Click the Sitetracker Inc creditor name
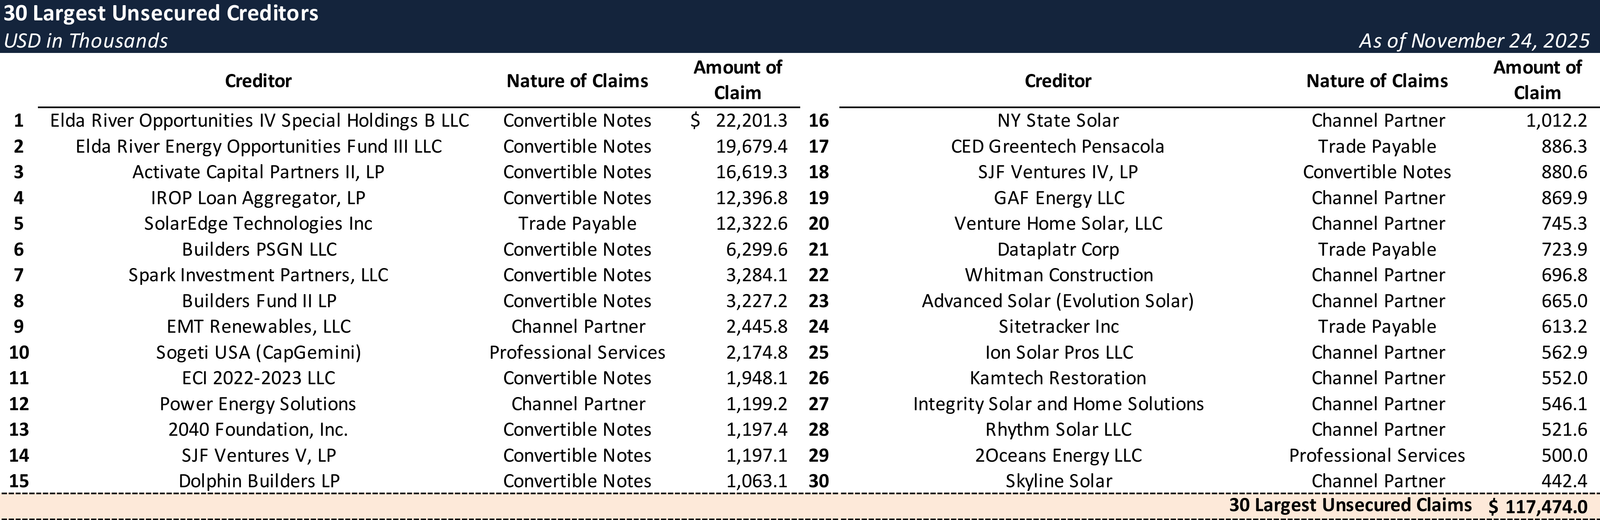 (1058, 327)
